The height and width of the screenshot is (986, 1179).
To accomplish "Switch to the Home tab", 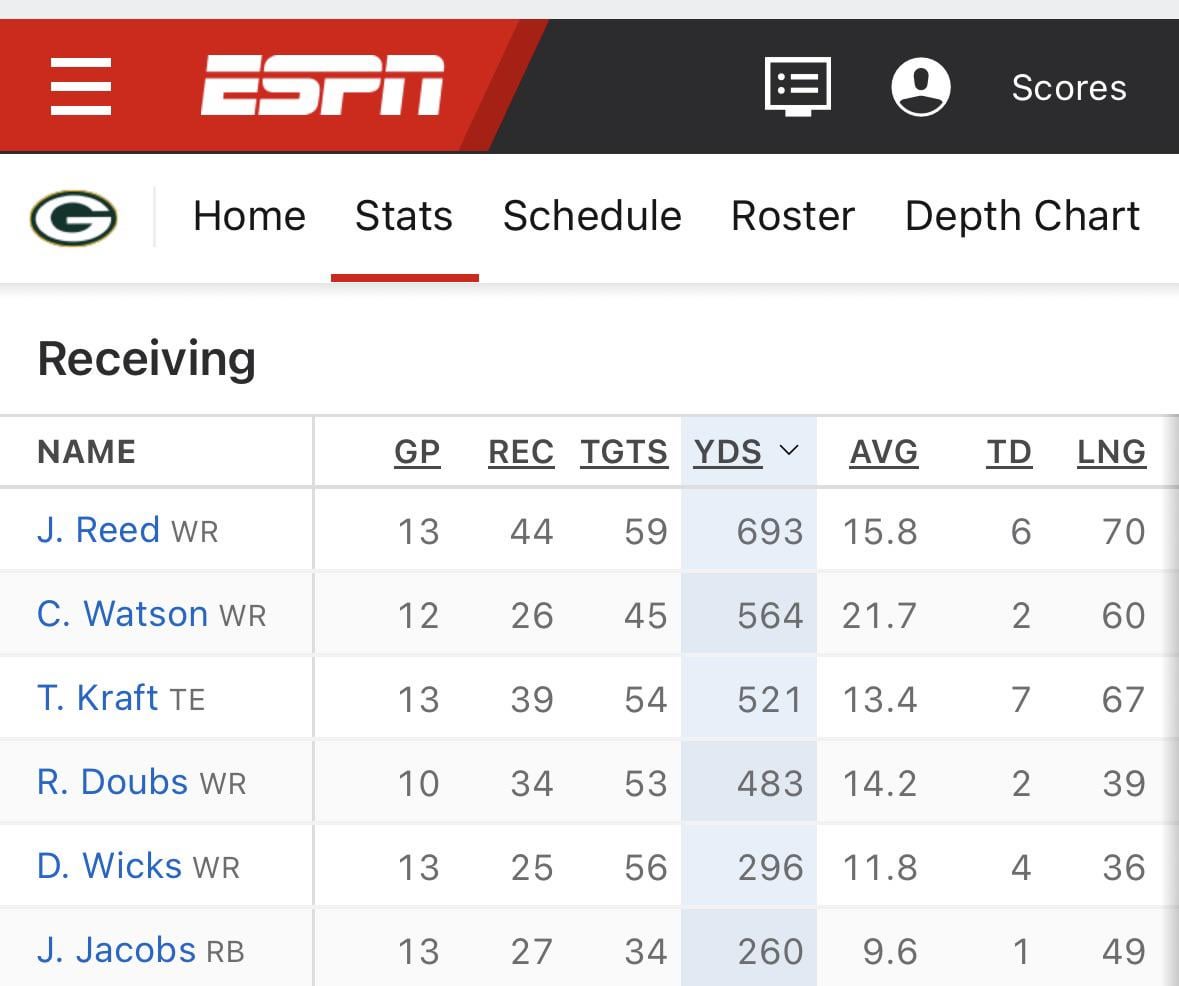I will (x=249, y=216).
